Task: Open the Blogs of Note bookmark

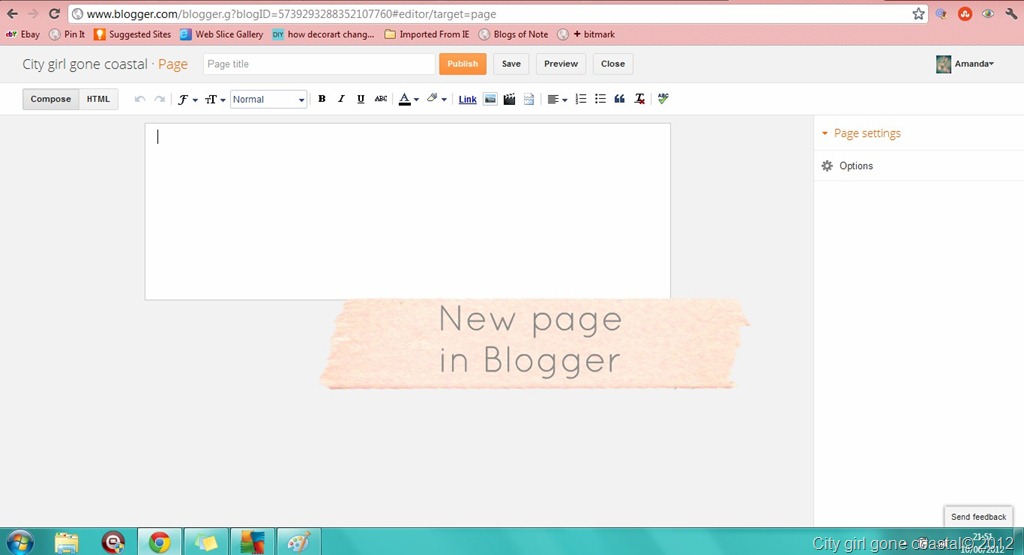Action: tap(513, 34)
